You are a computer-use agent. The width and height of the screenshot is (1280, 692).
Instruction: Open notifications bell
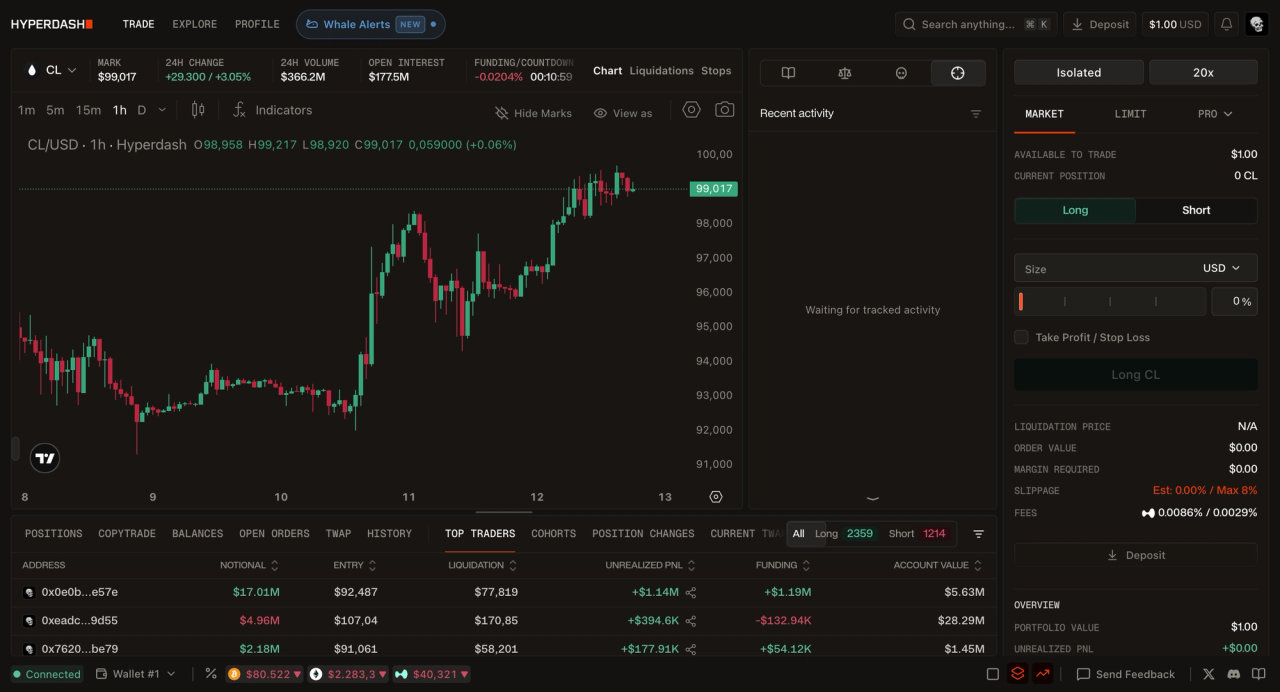[1226, 24]
